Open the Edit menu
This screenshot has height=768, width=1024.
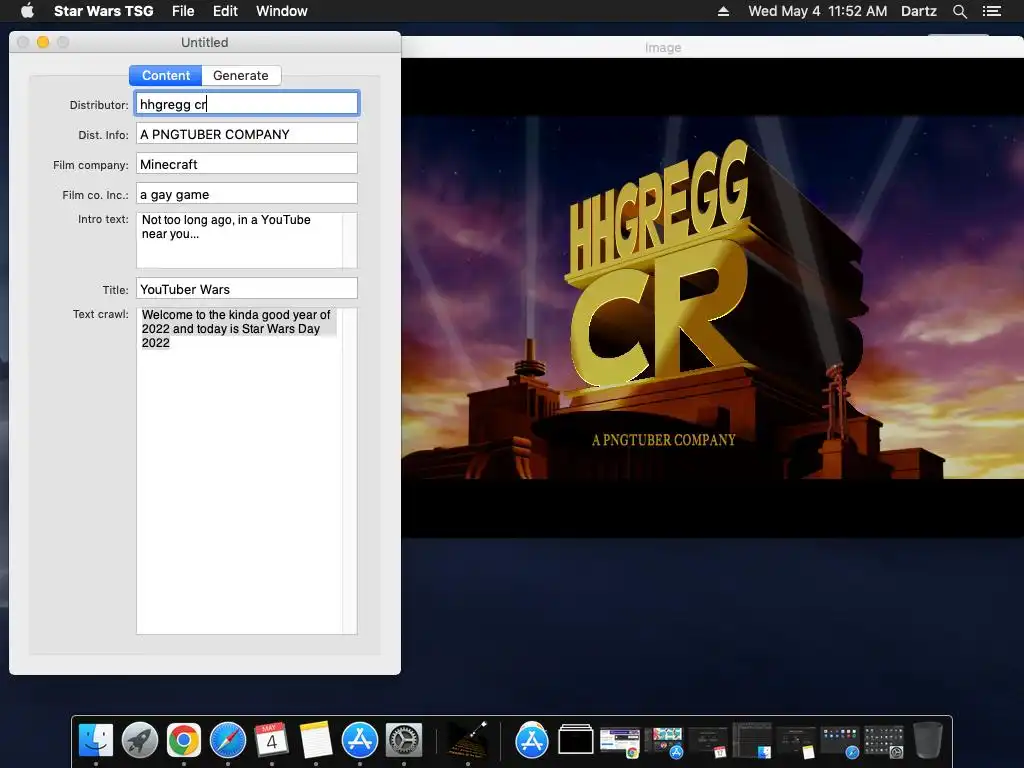(225, 11)
